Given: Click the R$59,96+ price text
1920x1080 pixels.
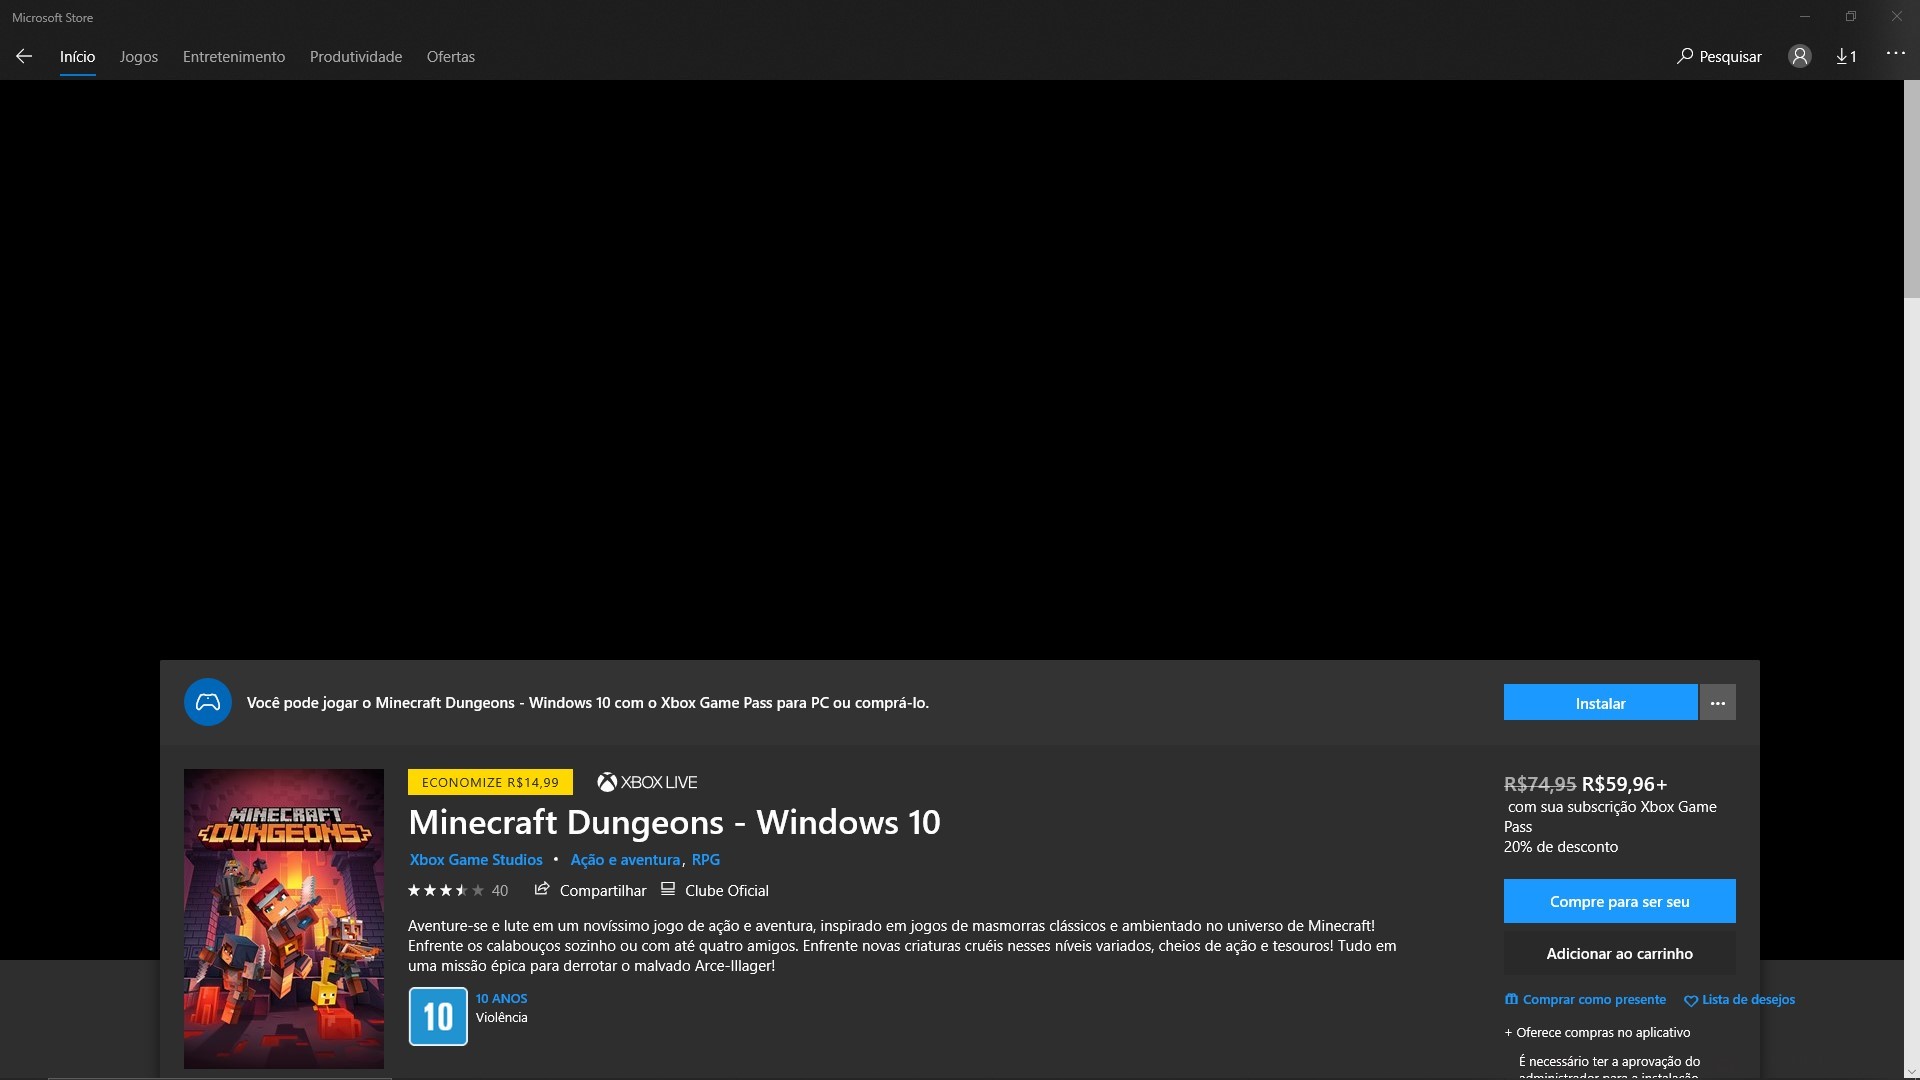Looking at the screenshot, I should click(x=1625, y=785).
